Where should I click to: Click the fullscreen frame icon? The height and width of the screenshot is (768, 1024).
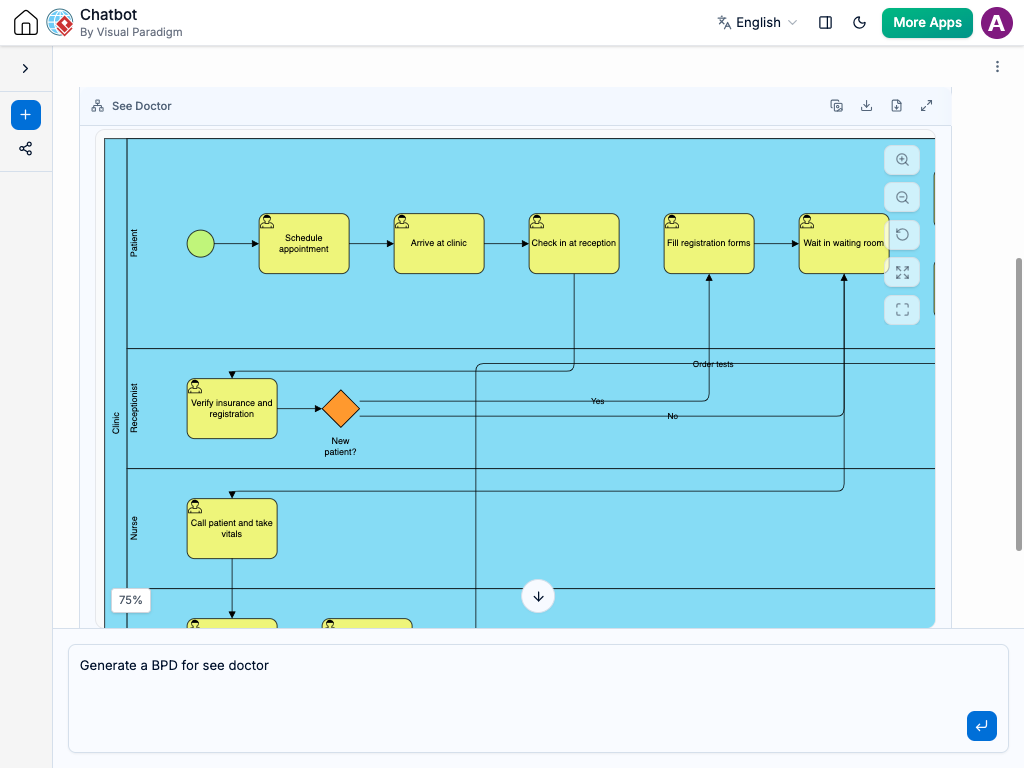click(x=902, y=310)
